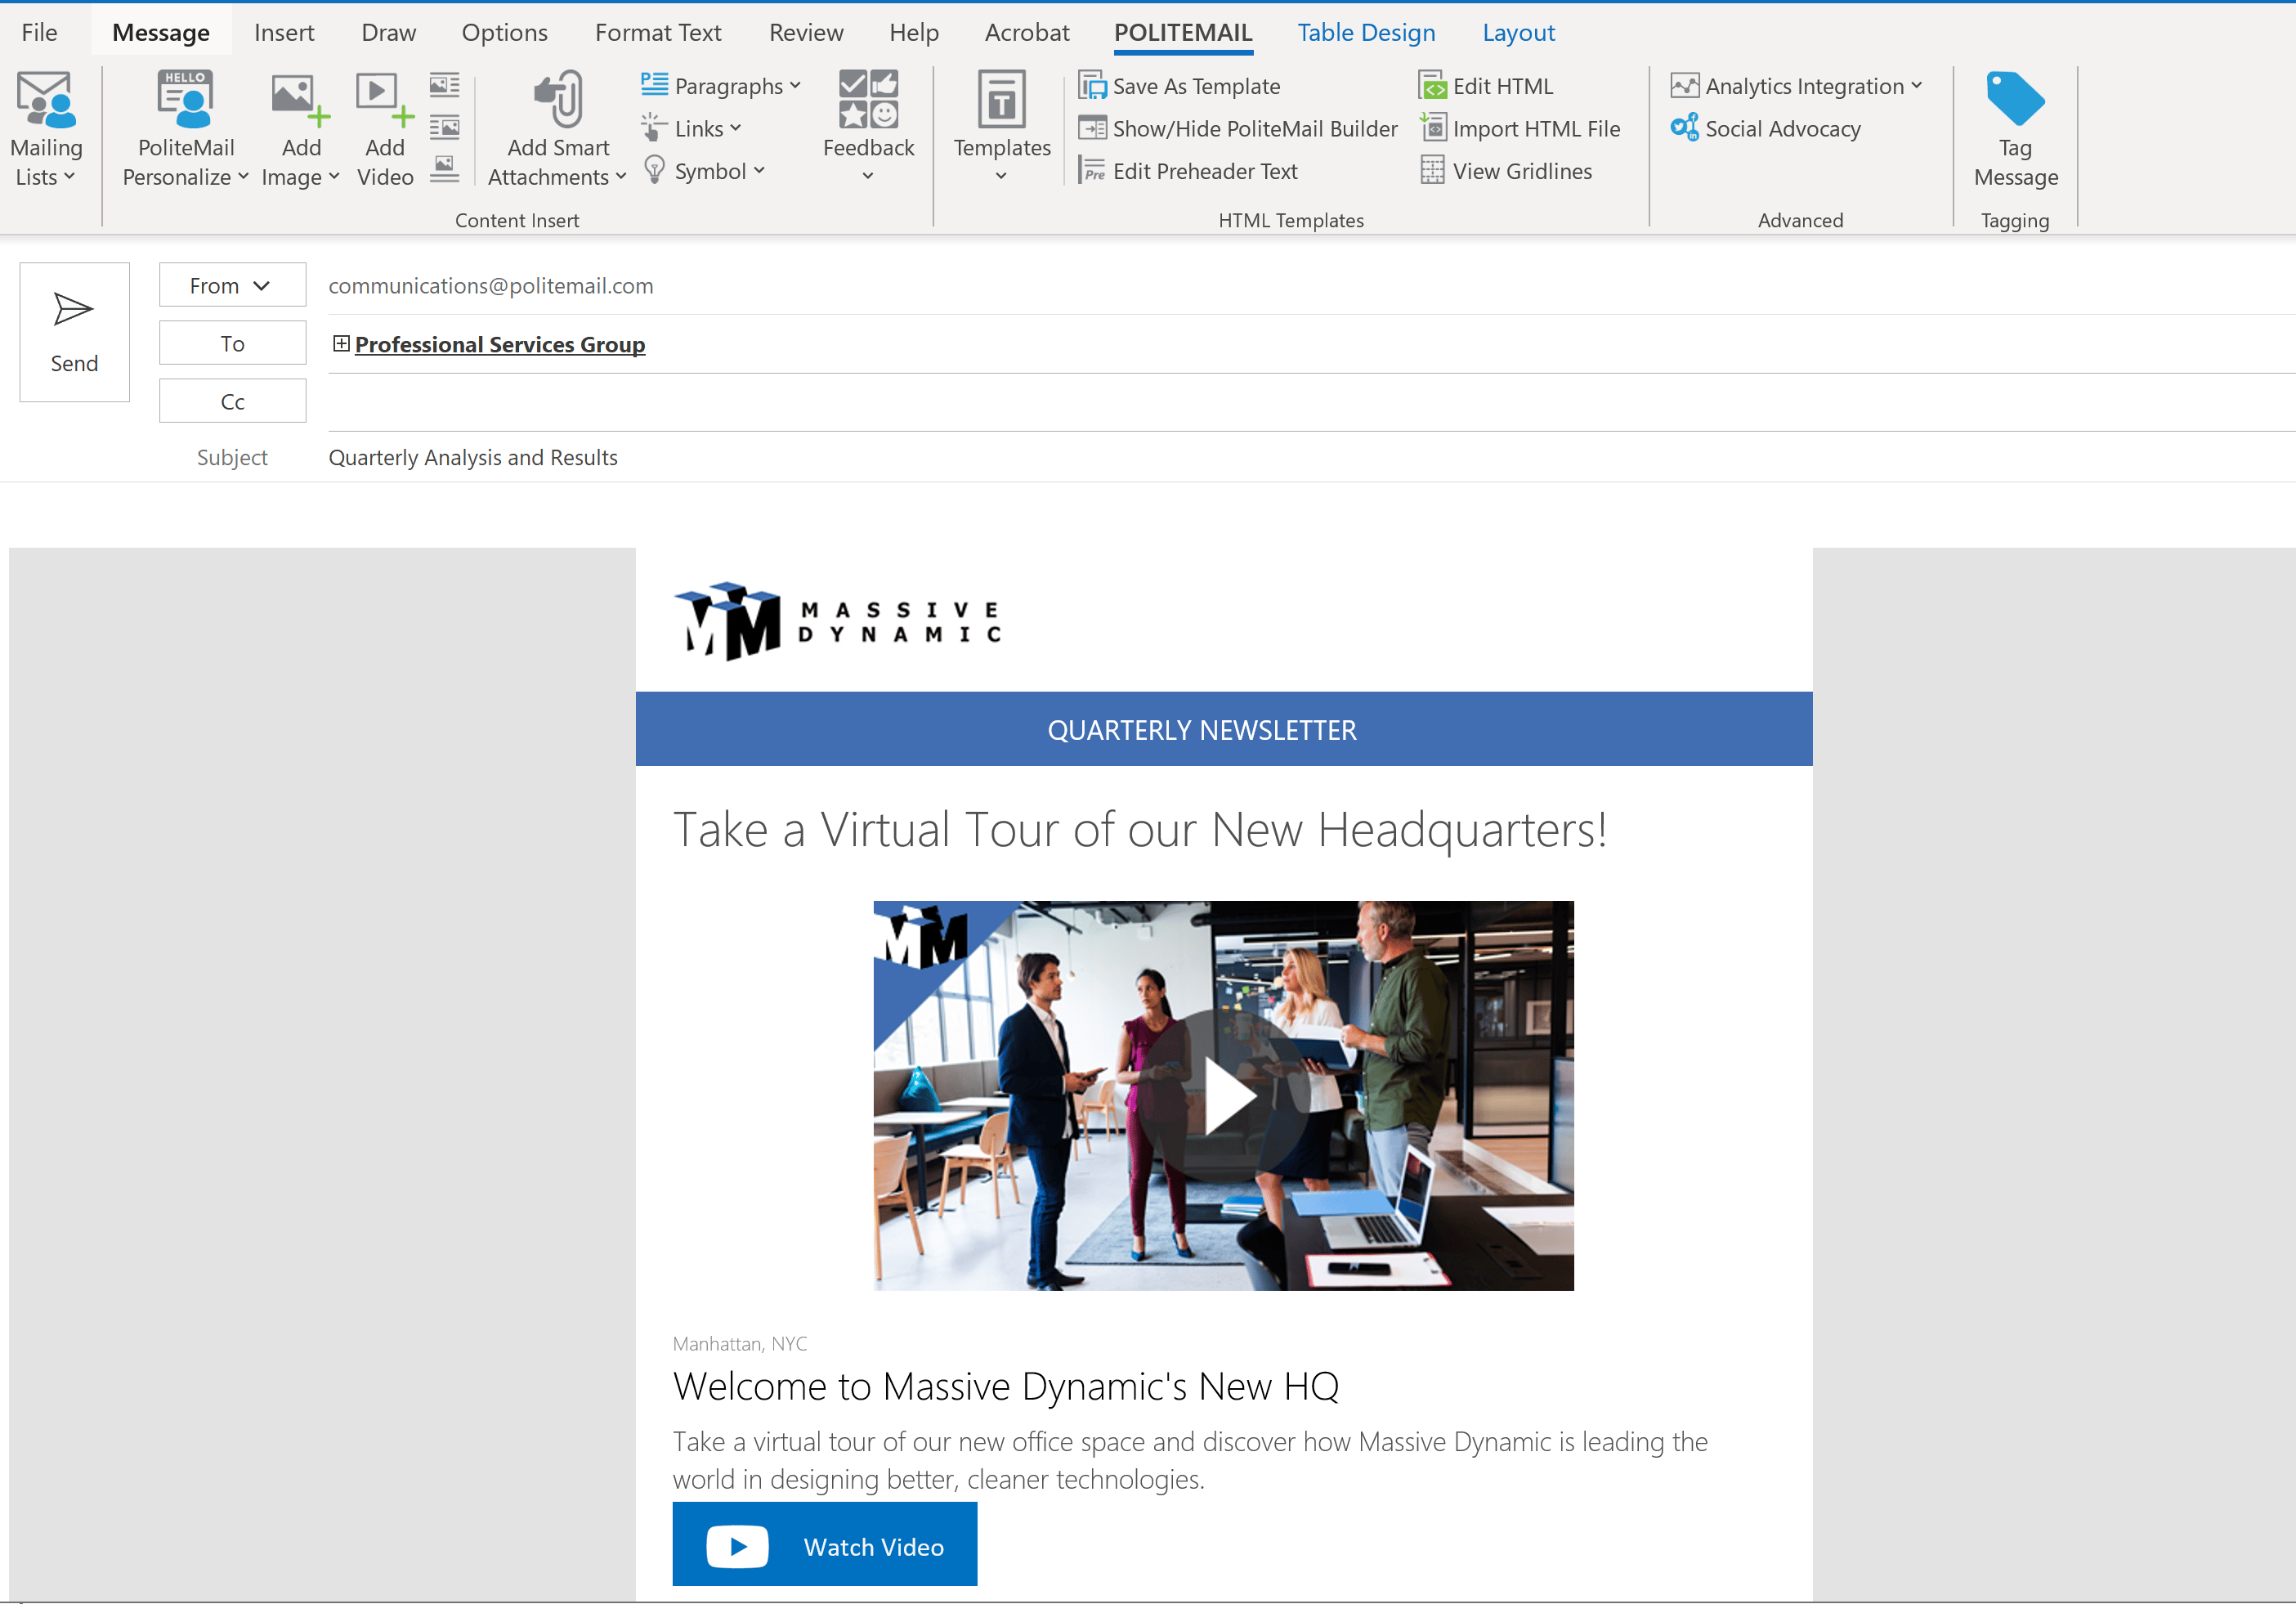Open the From dropdown
The image size is (2296, 1604).
tap(232, 286)
